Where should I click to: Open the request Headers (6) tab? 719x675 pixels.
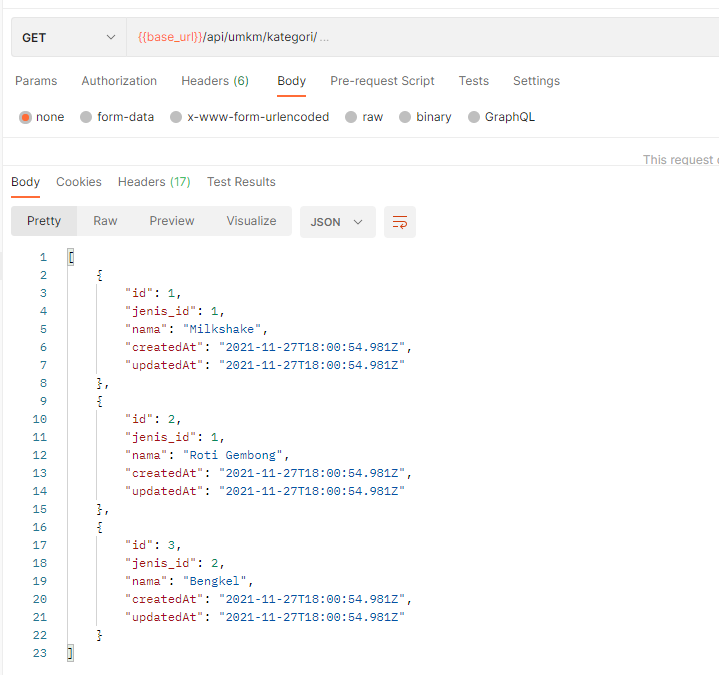pos(215,81)
